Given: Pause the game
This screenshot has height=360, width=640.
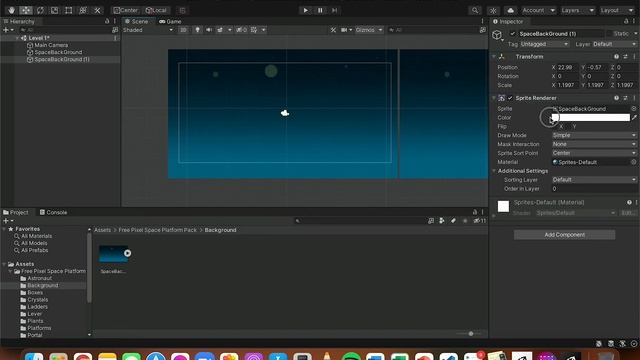Looking at the screenshot, I should coord(320,10).
